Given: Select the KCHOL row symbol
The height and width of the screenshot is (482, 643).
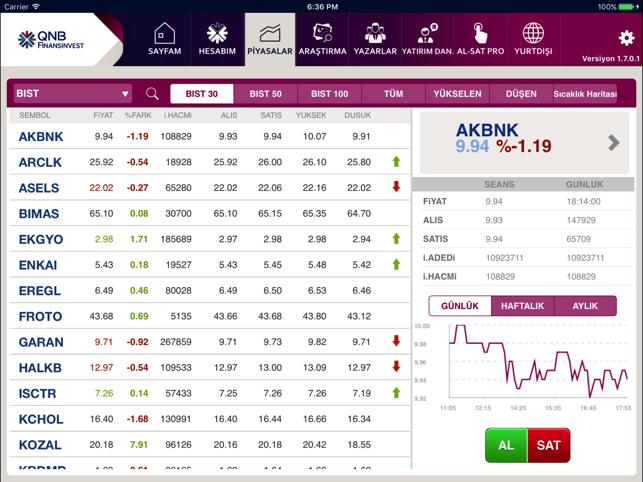Looking at the screenshot, I should pos(41,419).
